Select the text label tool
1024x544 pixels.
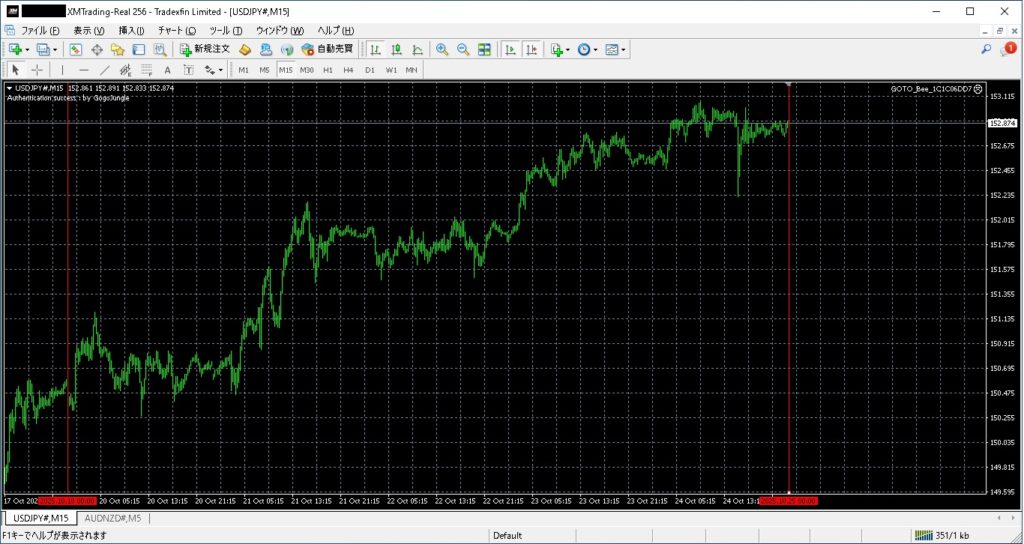167,70
